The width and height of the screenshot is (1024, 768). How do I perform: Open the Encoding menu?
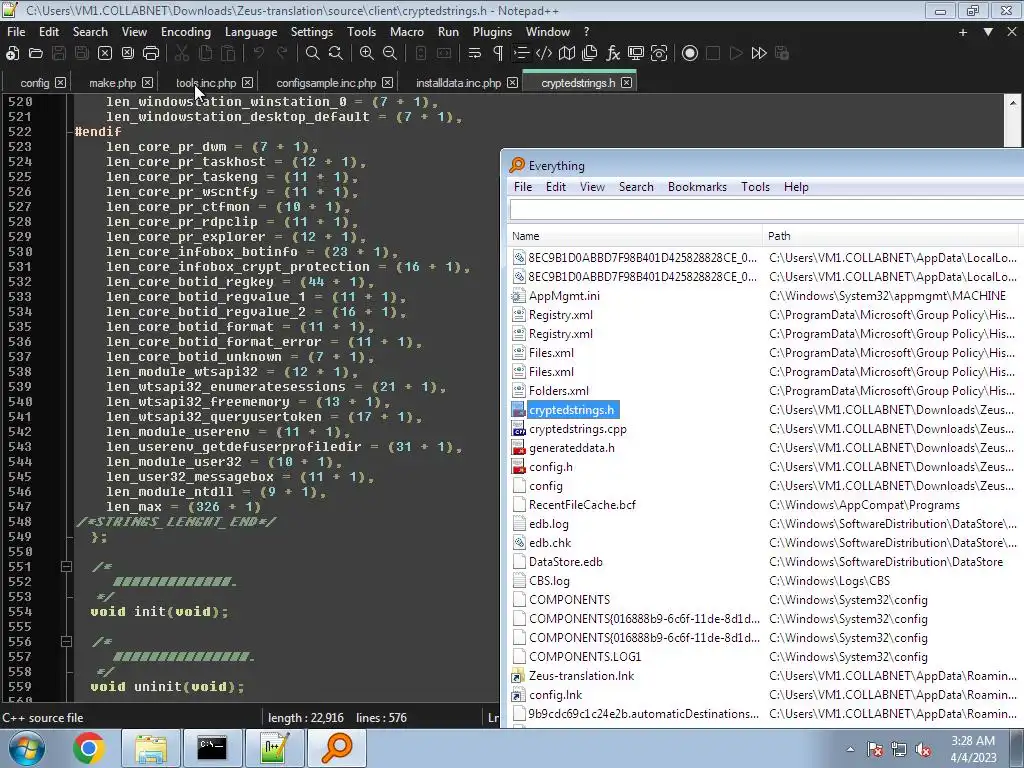[x=186, y=31]
